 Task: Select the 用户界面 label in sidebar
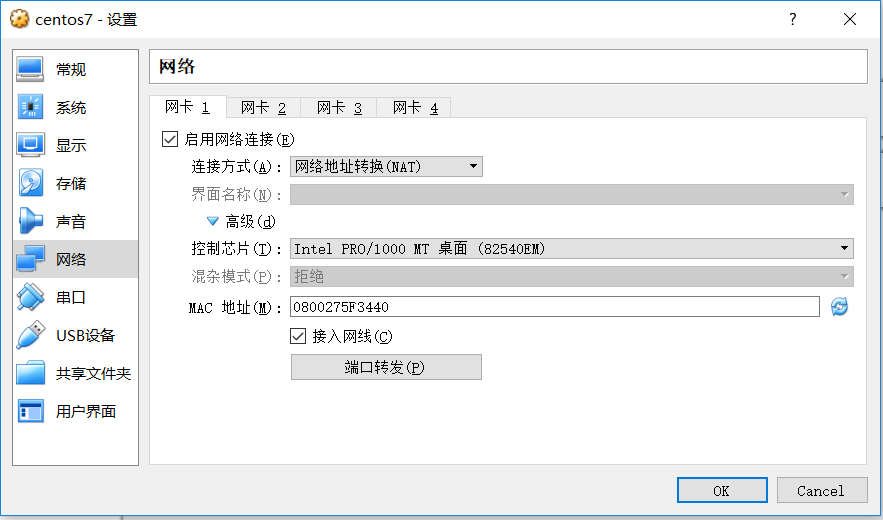tap(86, 411)
